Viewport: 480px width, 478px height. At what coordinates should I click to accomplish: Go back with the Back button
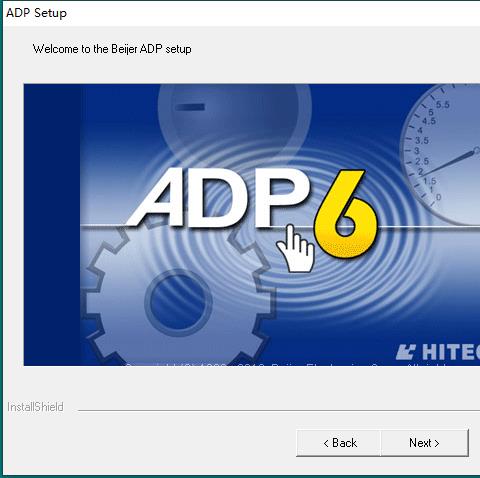(339, 443)
